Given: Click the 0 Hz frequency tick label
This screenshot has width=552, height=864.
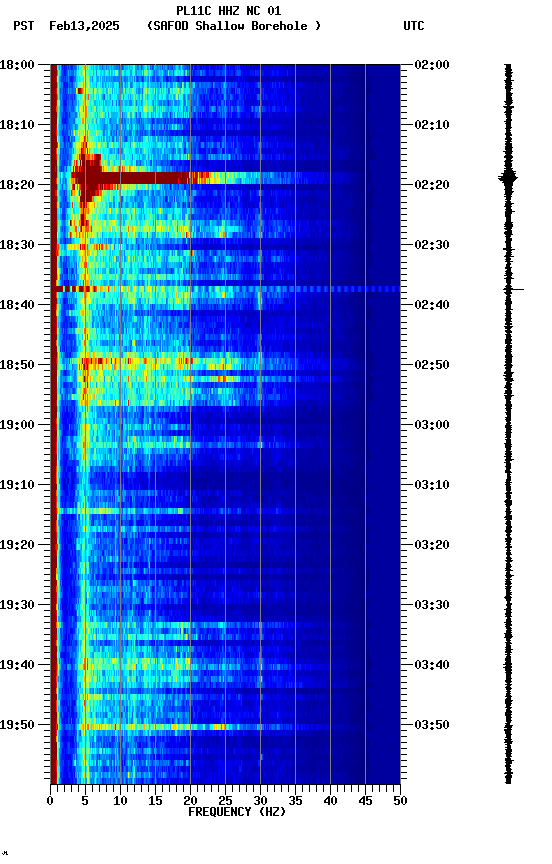Looking at the screenshot, I should click(50, 801).
